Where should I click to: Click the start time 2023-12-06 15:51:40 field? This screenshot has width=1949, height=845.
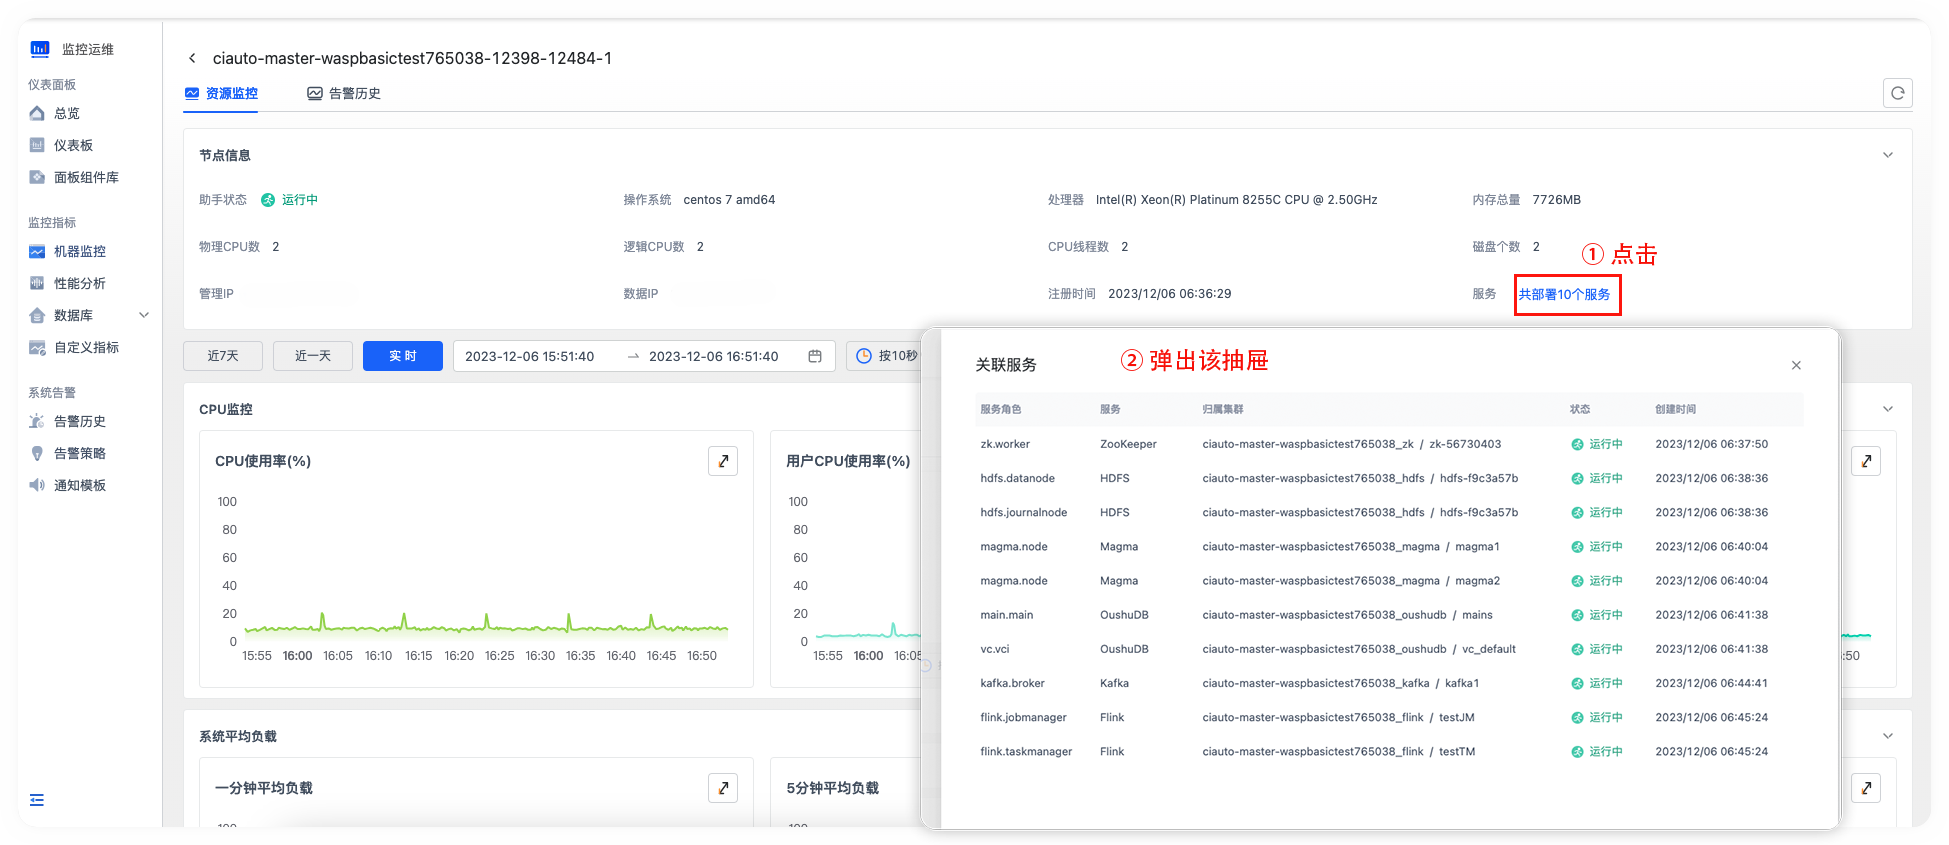(530, 357)
